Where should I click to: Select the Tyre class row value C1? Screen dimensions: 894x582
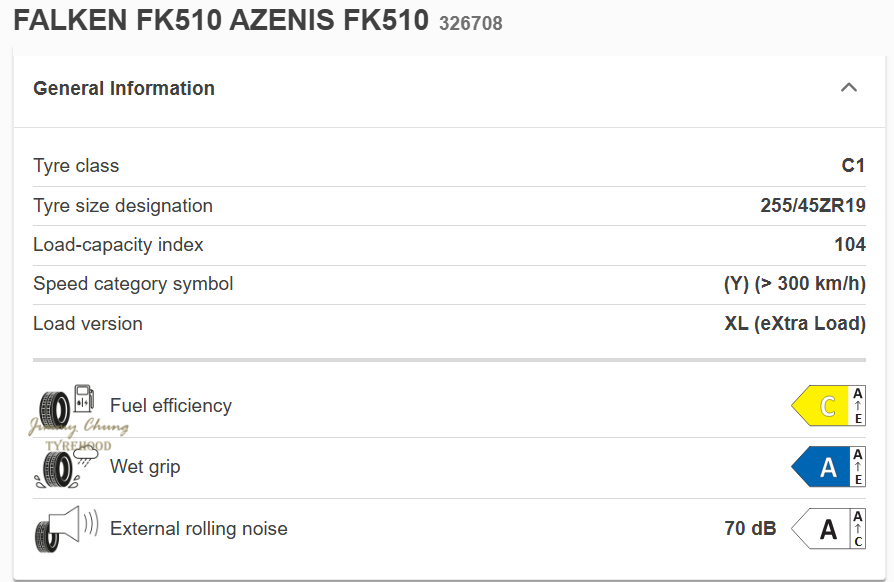point(853,166)
